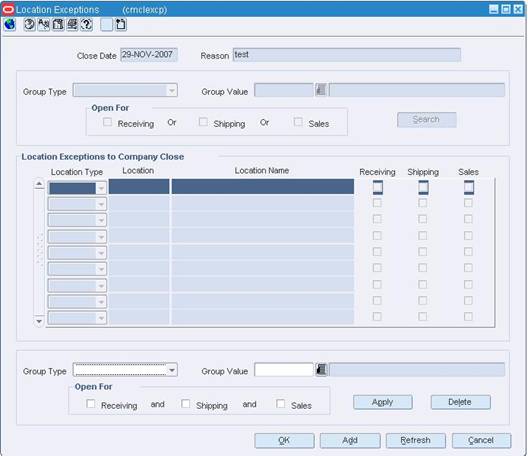Click scroll down arrow of the exceptions list
The image size is (528, 456).
pyautogui.click(x=39, y=321)
